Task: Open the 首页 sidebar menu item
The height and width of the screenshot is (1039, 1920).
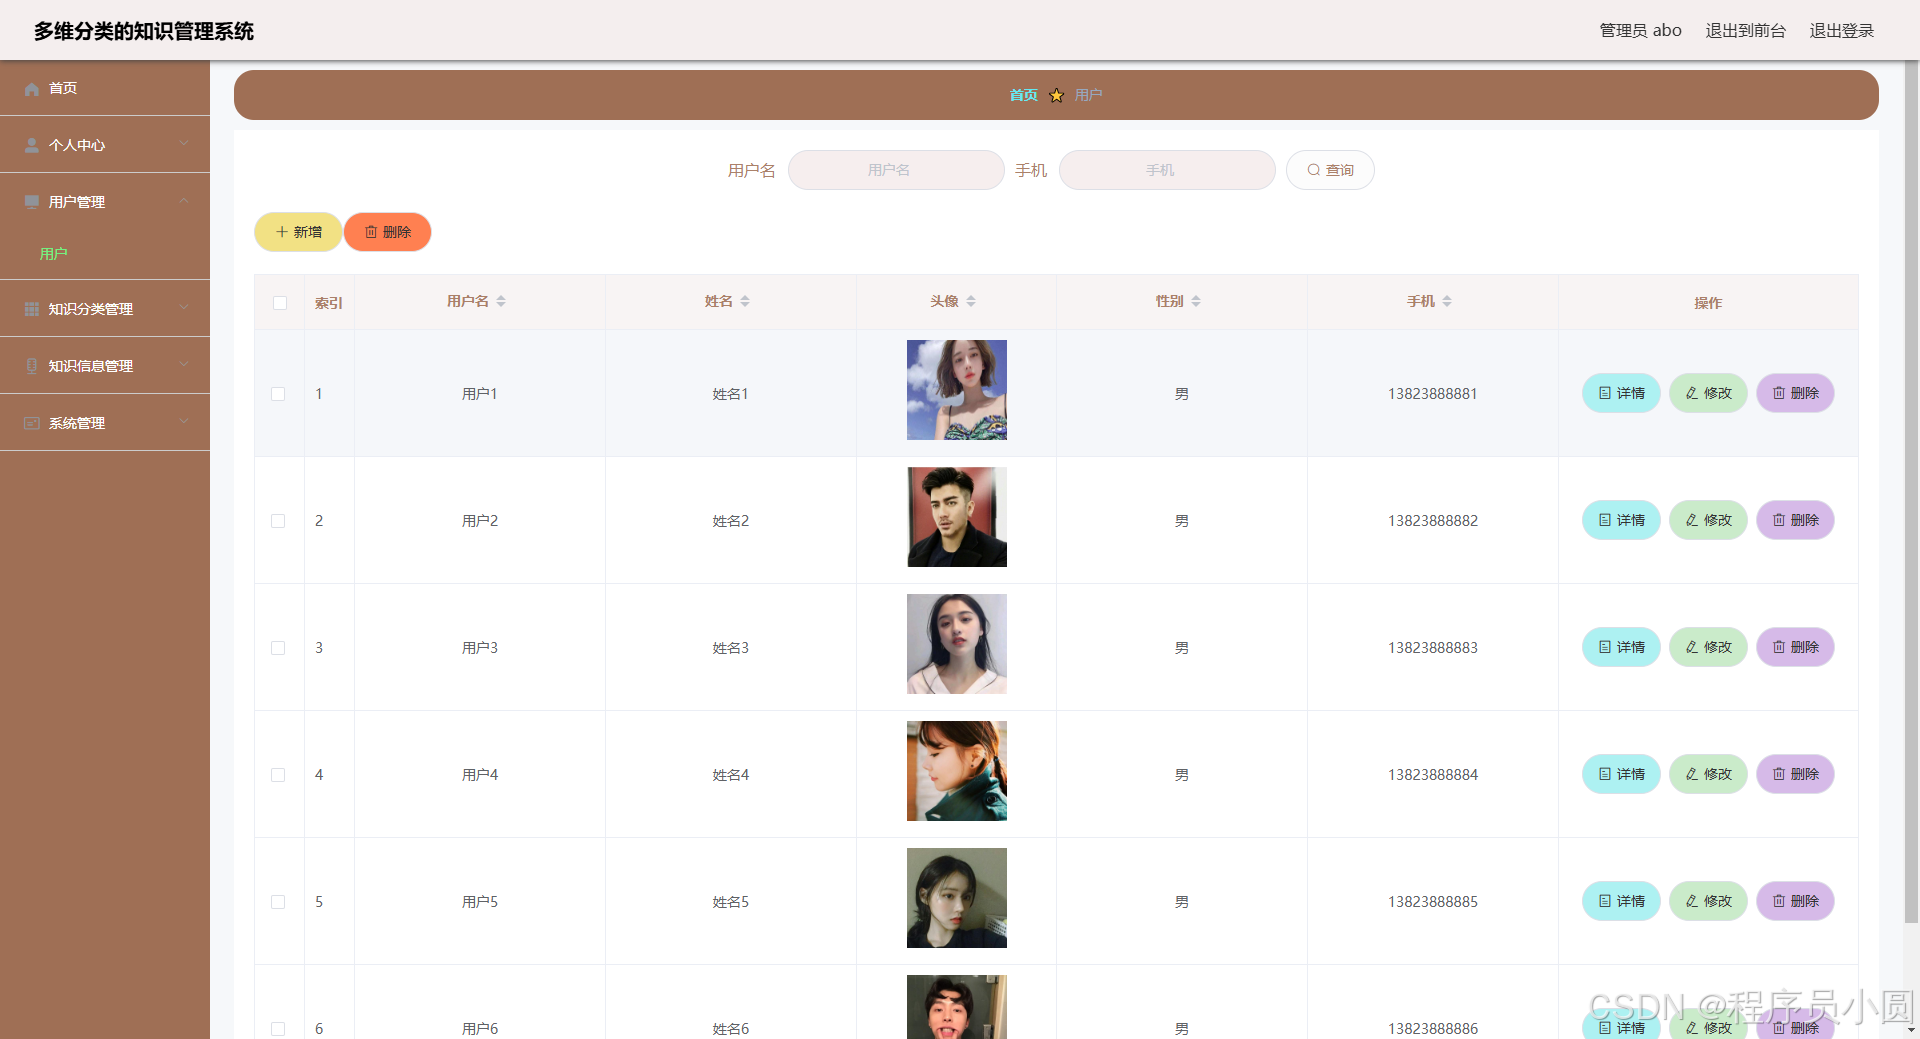Action: pyautogui.click(x=105, y=88)
